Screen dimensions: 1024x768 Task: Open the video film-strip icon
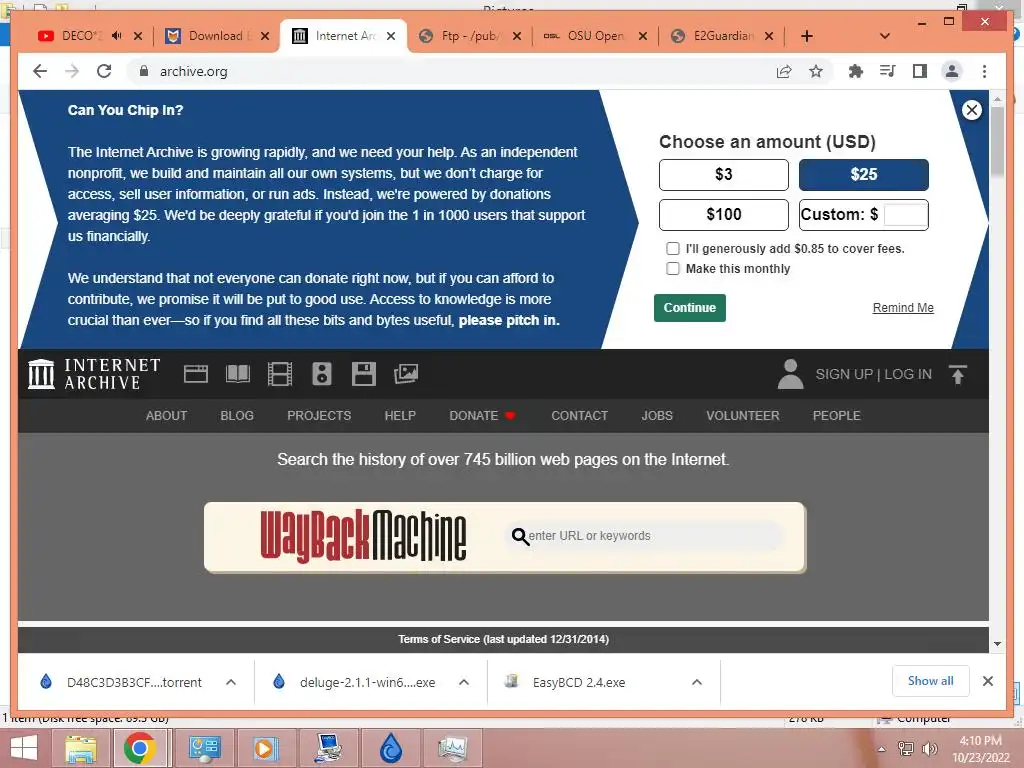point(280,374)
